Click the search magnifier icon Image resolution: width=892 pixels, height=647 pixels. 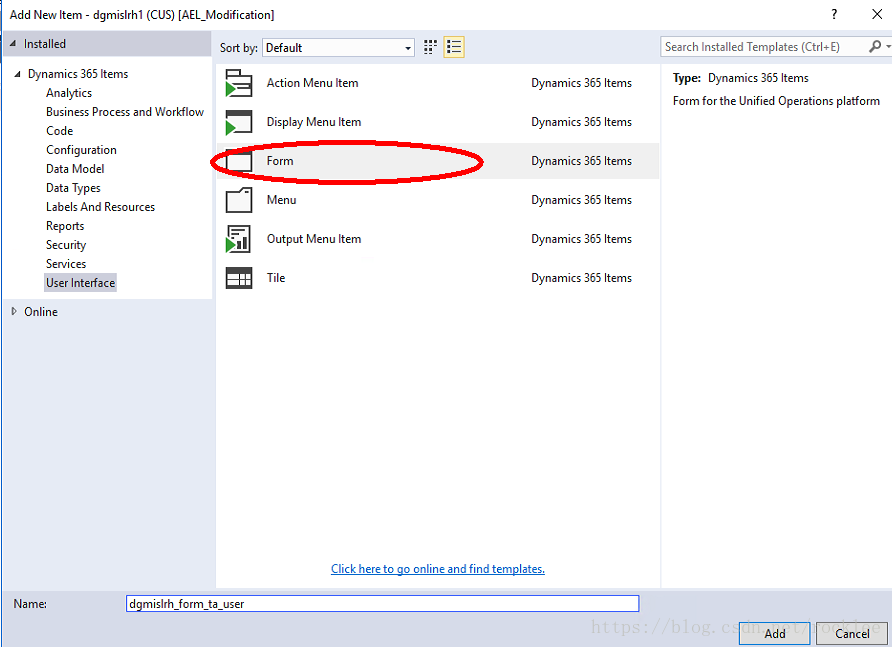tap(875, 47)
